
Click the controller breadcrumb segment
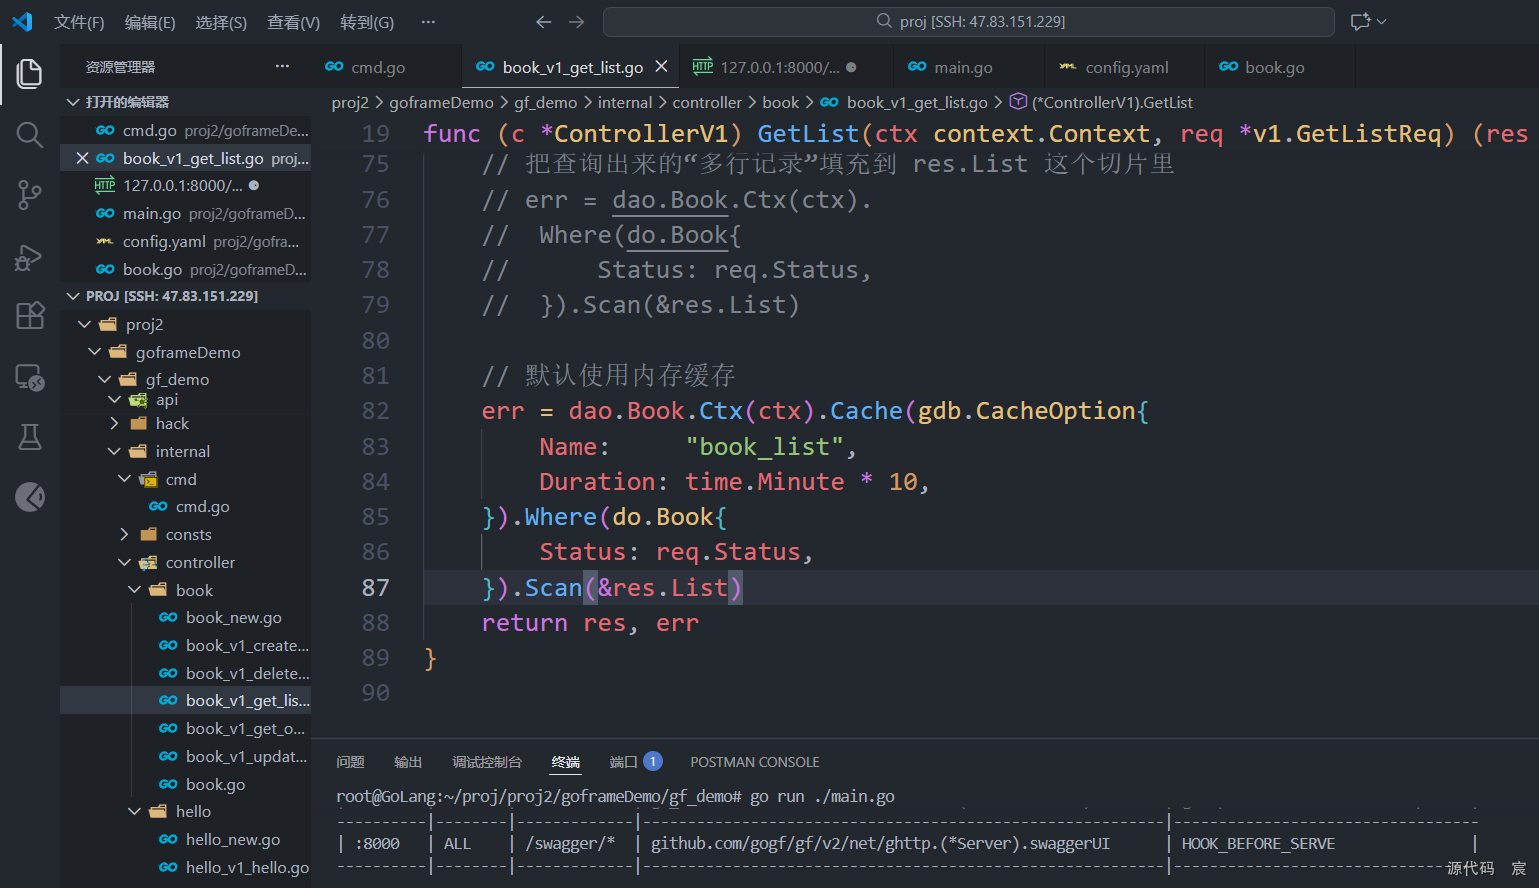coord(707,102)
